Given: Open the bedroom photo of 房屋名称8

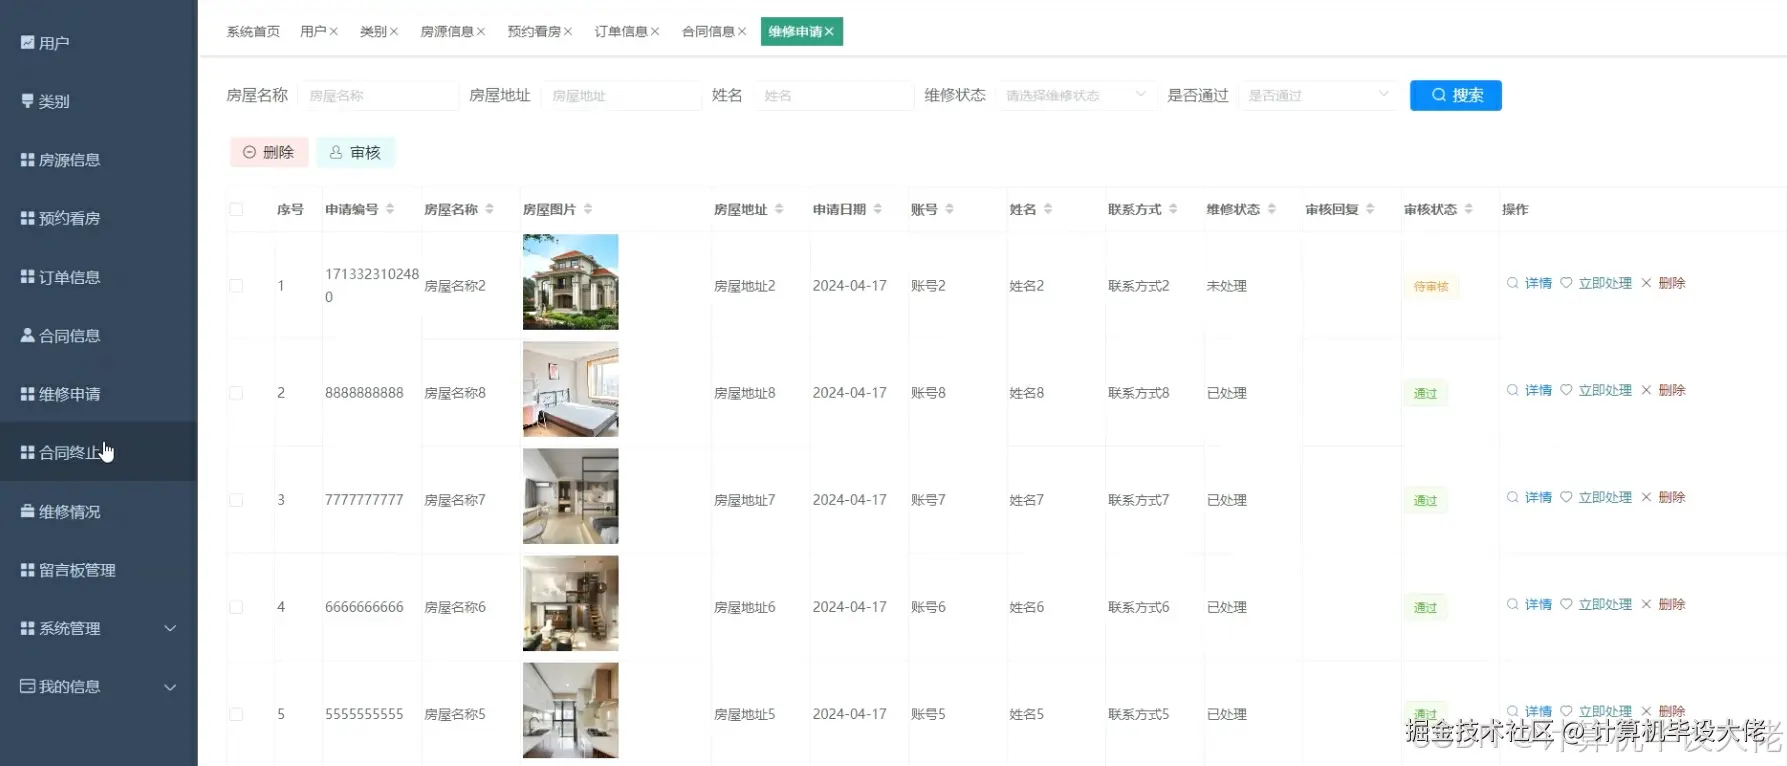Looking at the screenshot, I should (570, 389).
